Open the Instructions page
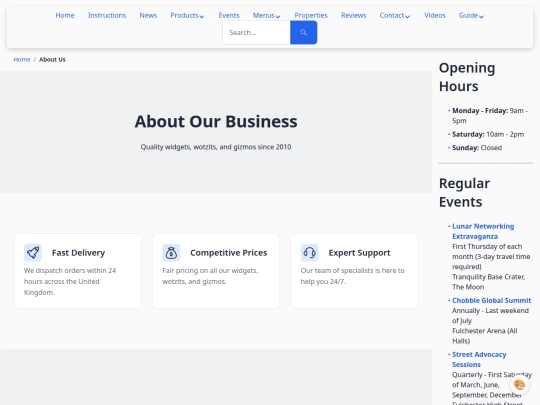Screen dimensions: 540x405 (x=107, y=15)
